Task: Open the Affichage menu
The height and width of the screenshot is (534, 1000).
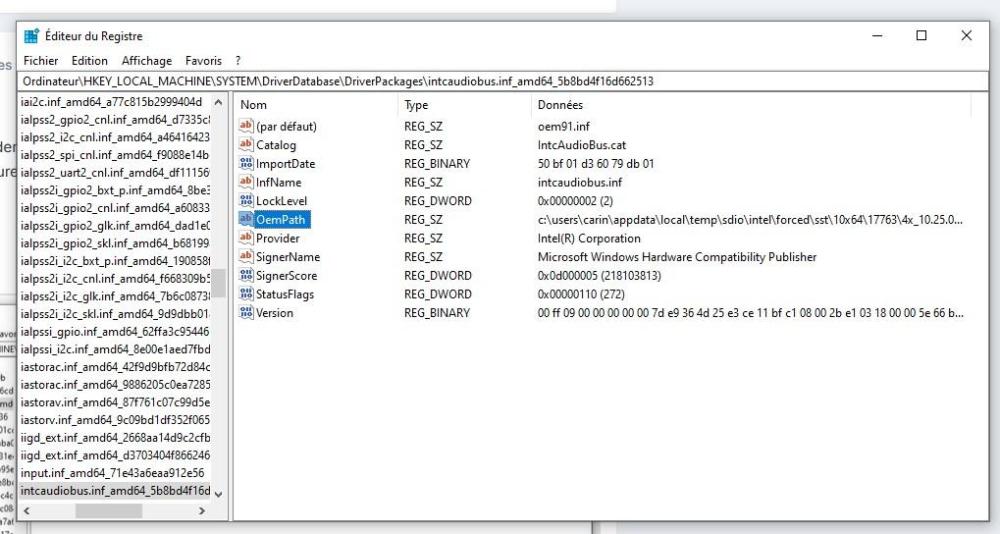Action: (147, 61)
